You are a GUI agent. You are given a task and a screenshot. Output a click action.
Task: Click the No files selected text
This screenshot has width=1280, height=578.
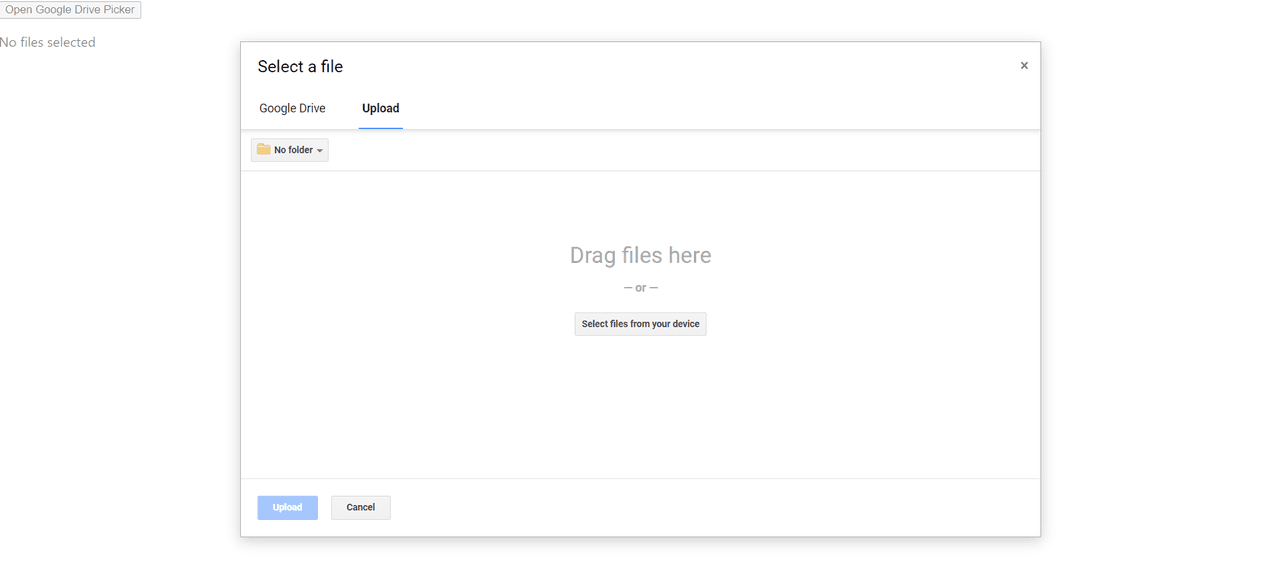point(48,42)
